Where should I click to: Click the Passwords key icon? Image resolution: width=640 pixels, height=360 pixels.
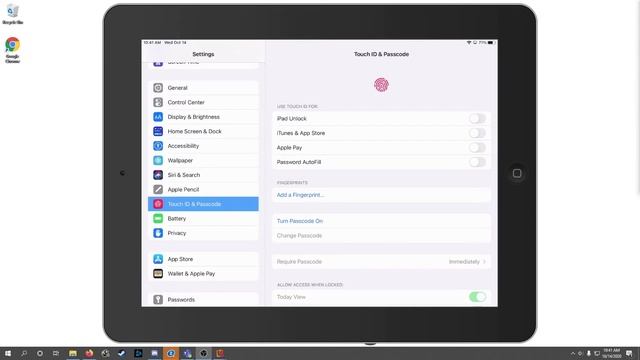pos(158,300)
